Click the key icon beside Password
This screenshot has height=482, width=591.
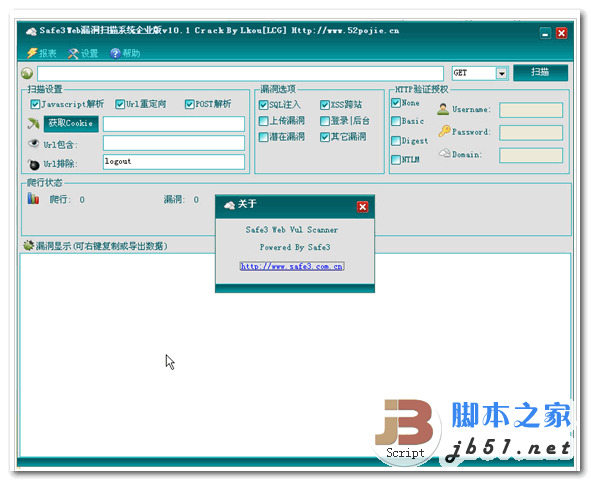click(444, 131)
